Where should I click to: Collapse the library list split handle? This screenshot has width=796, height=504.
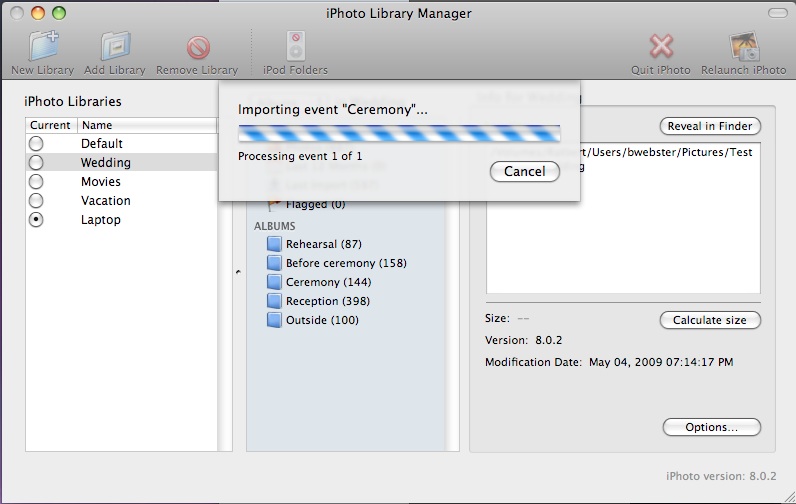(x=238, y=272)
